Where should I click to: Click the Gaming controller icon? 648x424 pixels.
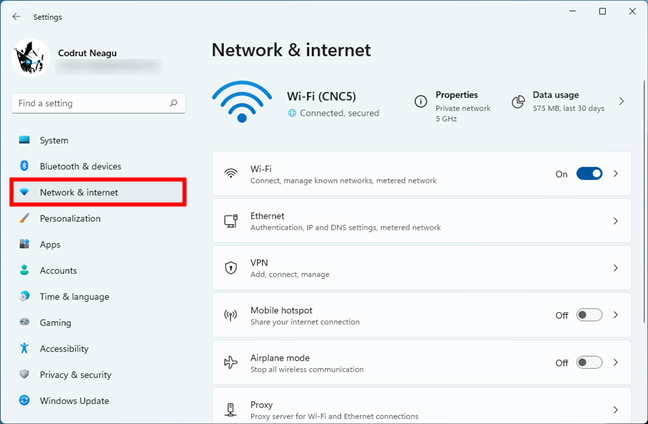(x=24, y=322)
